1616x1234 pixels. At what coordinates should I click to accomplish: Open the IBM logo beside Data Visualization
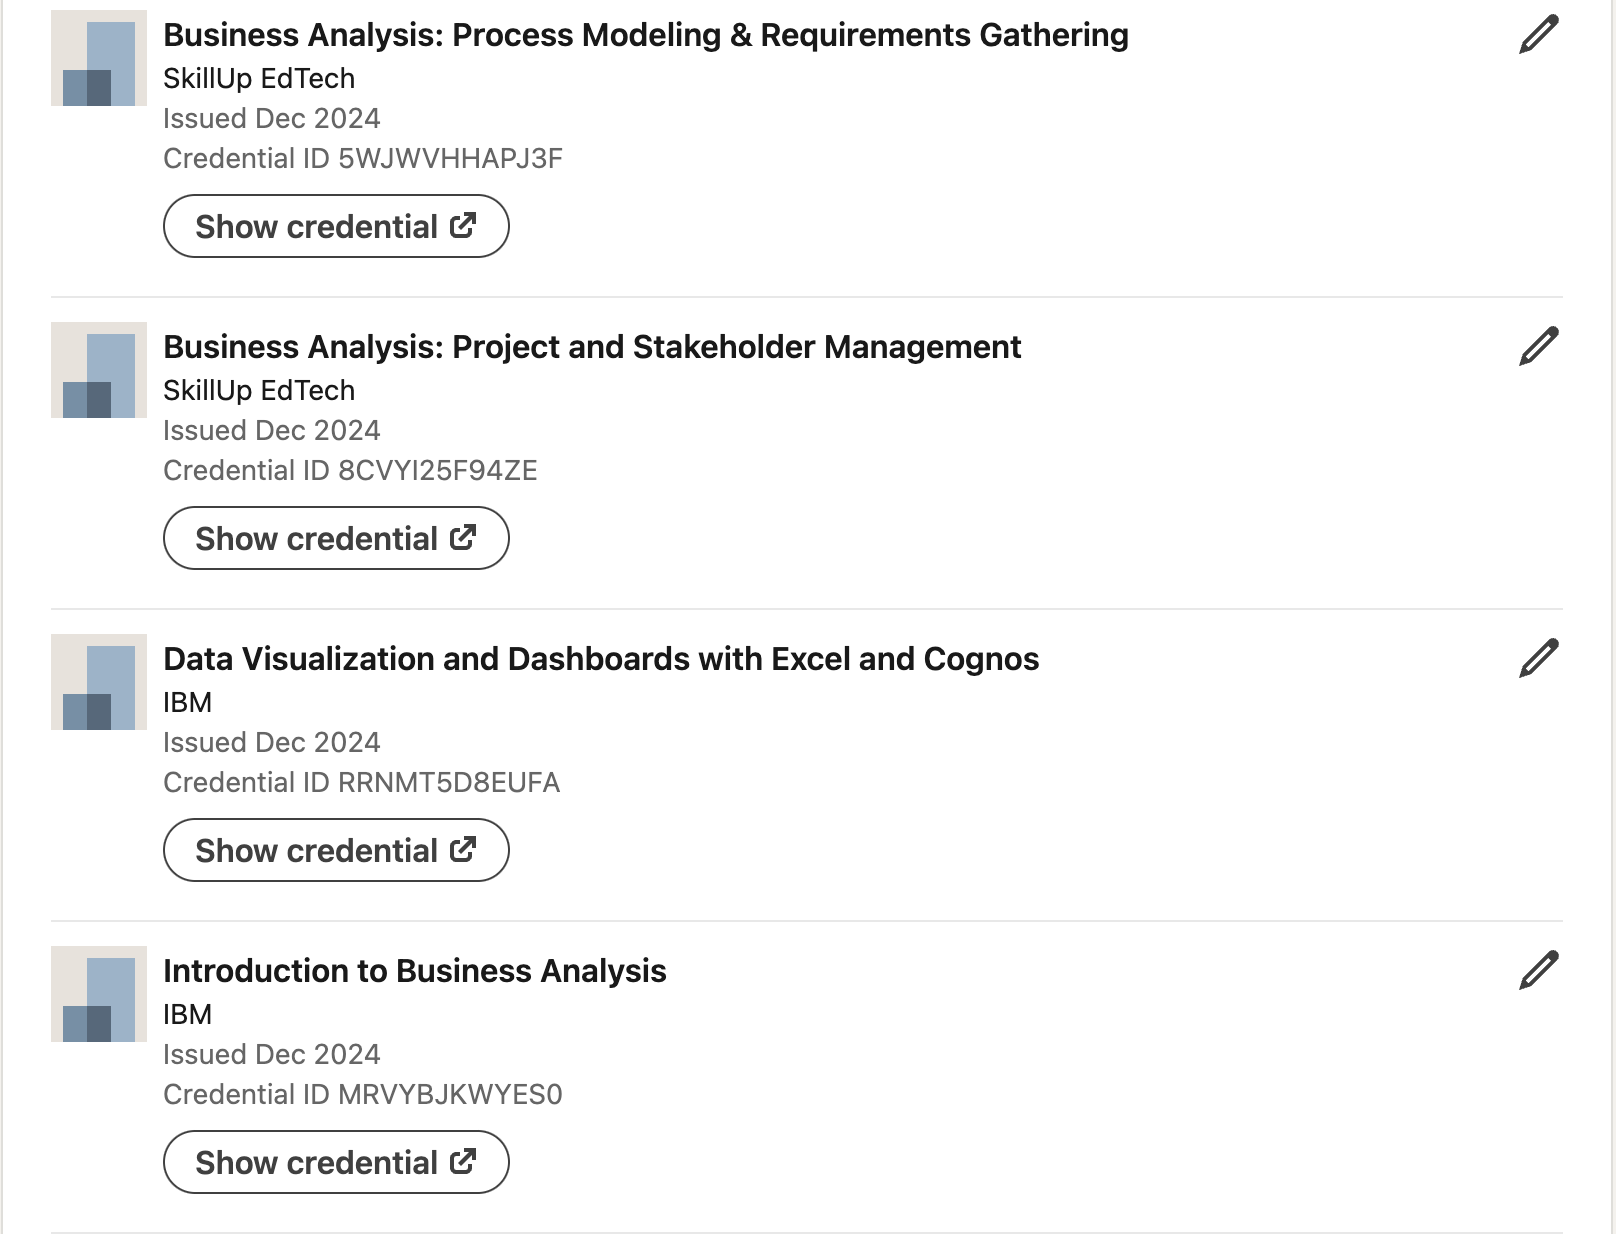point(99,682)
